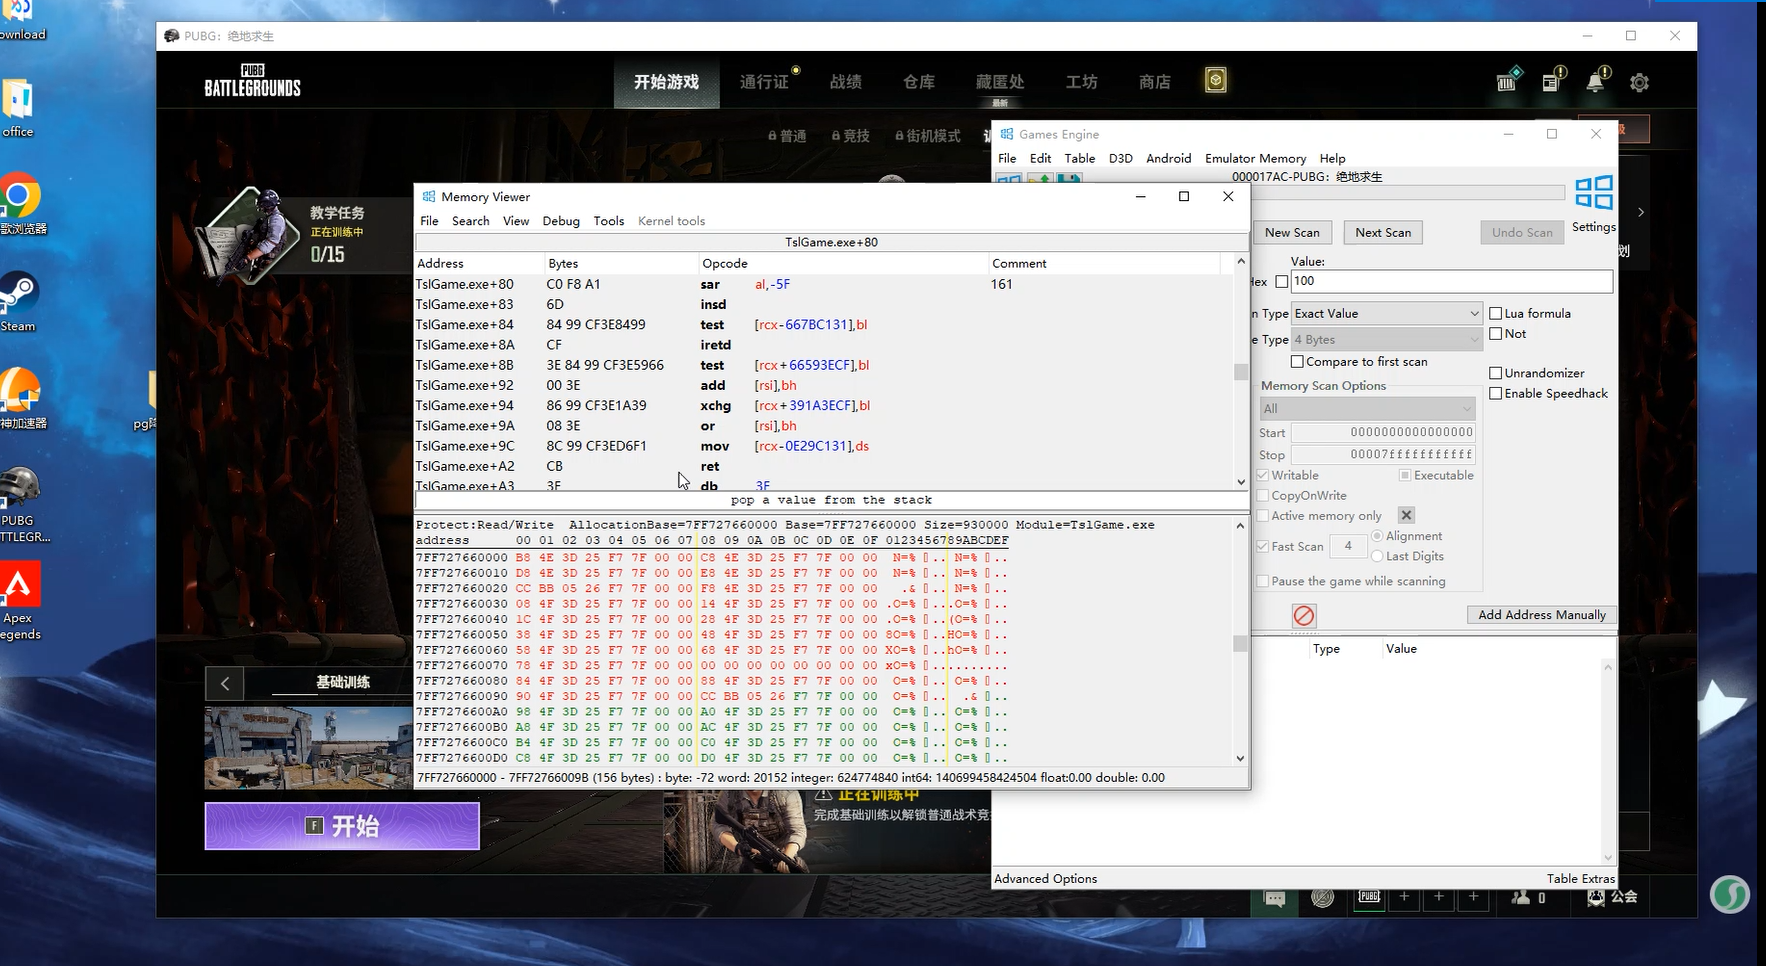Screen dimensions: 1766x966
Task: Open the Apex Legends desktop icon
Action: tap(20, 585)
